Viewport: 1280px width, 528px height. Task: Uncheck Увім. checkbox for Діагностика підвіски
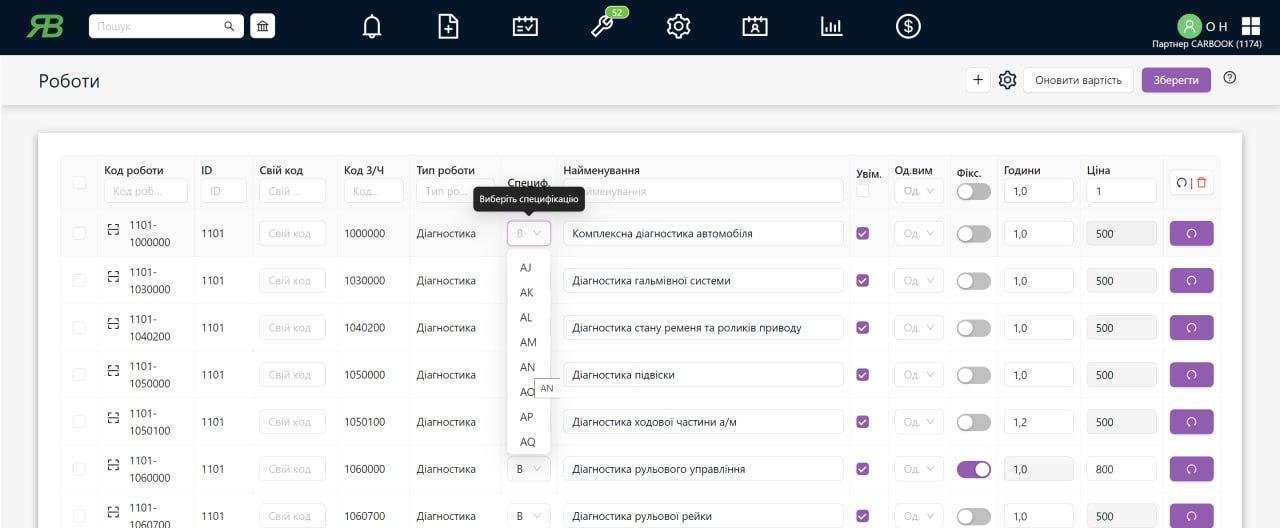coord(863,375)
